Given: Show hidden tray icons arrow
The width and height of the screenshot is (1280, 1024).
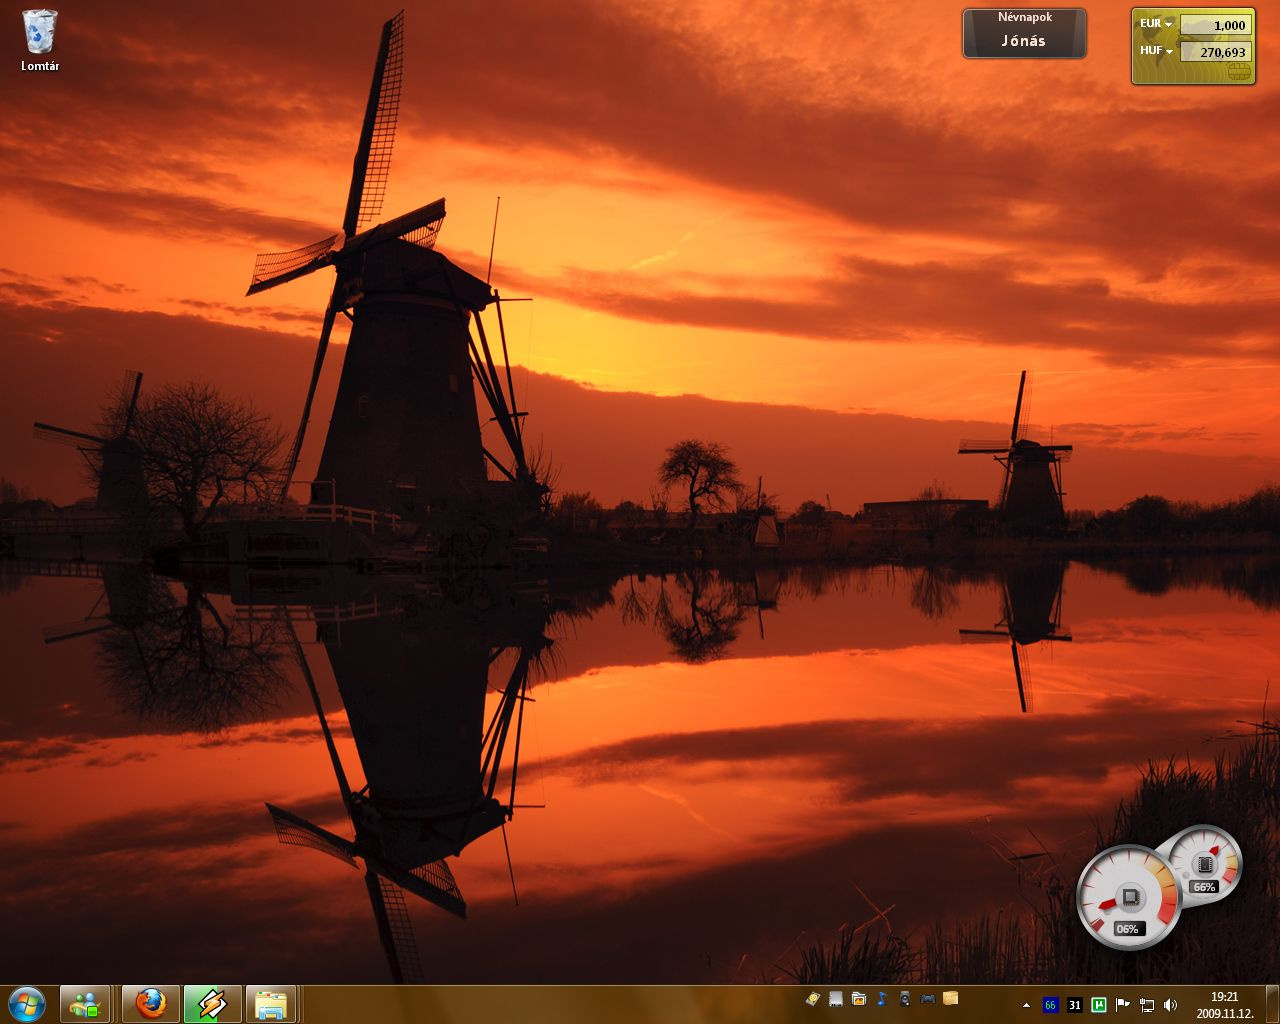Looking at the screenshot, I should pos(1026,1005).
